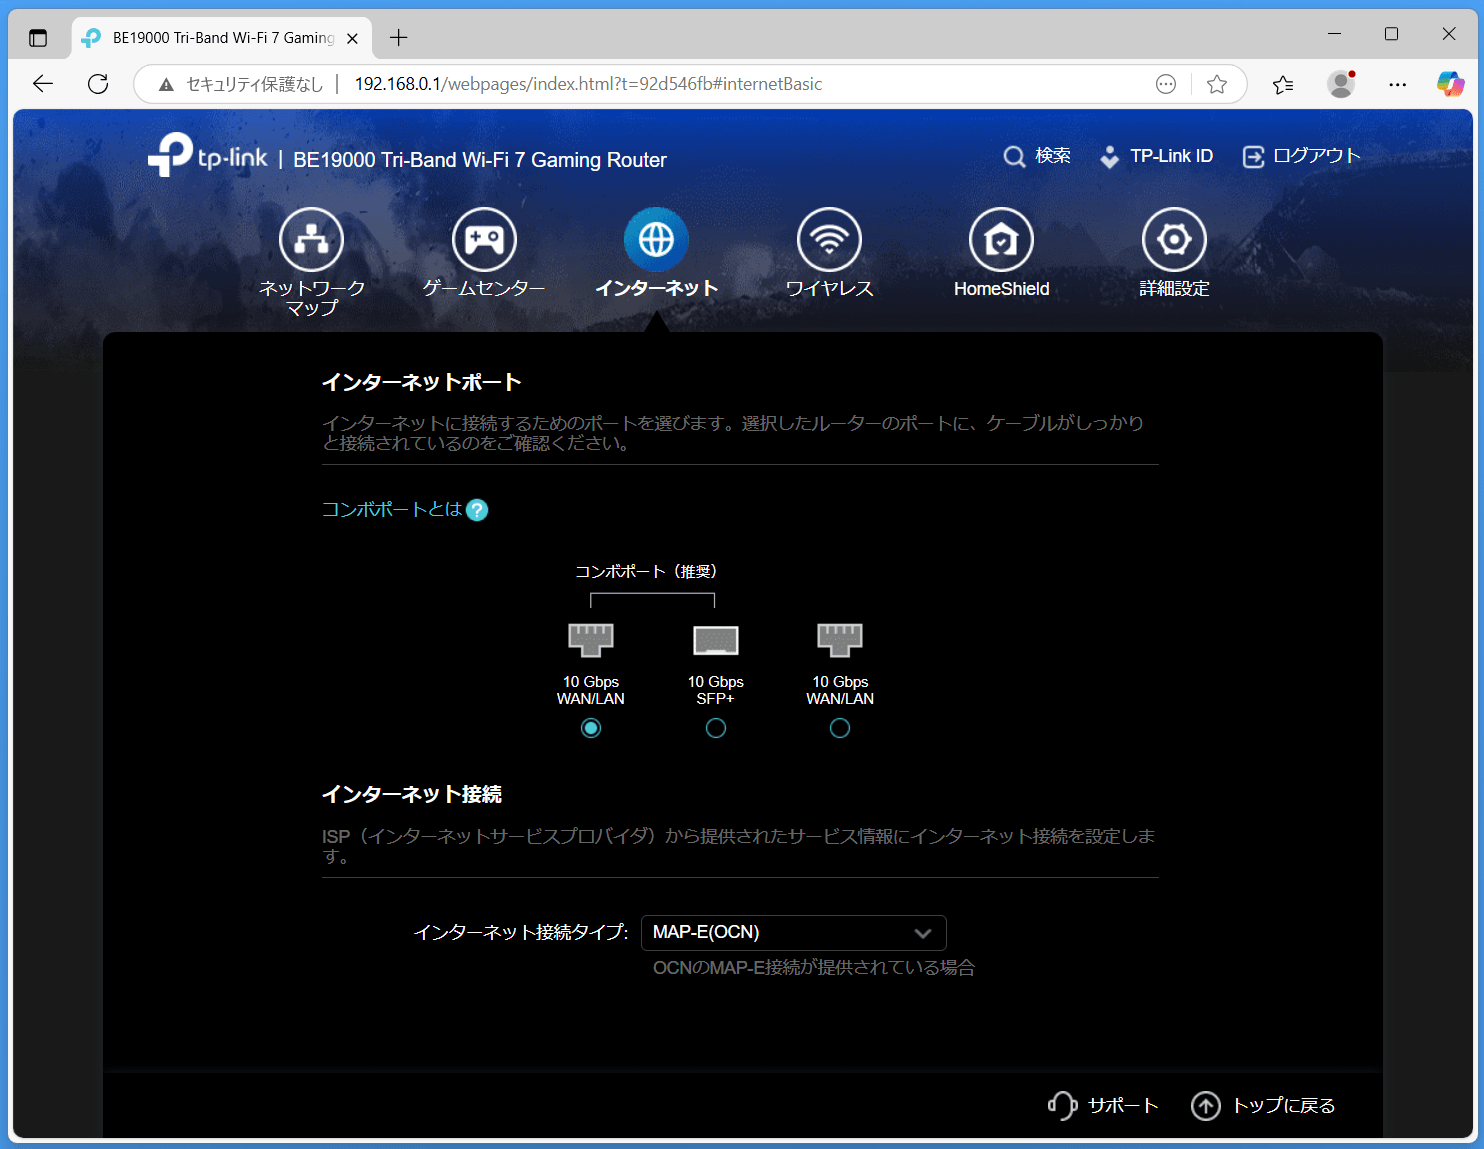Open a new browser tab
1484x1149 pixels.
pyautogui.click(x=398, y=38)
